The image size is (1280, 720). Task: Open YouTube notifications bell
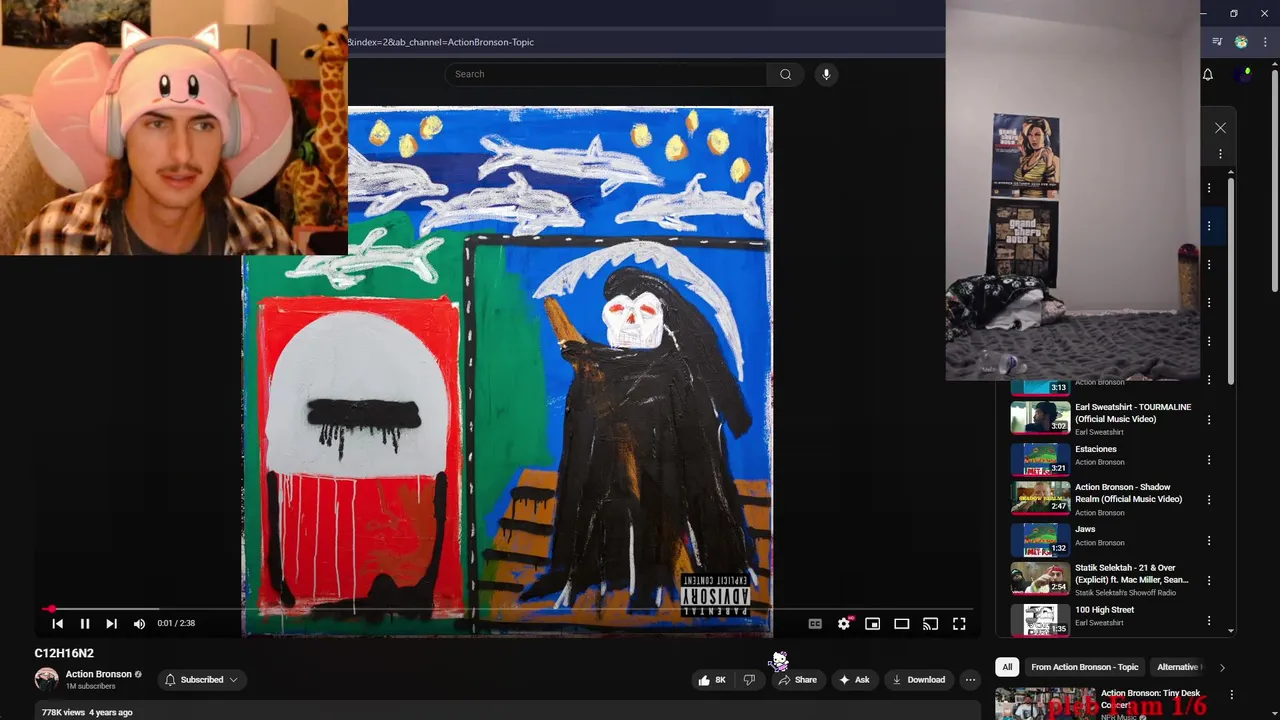[x=1208, y=74]
